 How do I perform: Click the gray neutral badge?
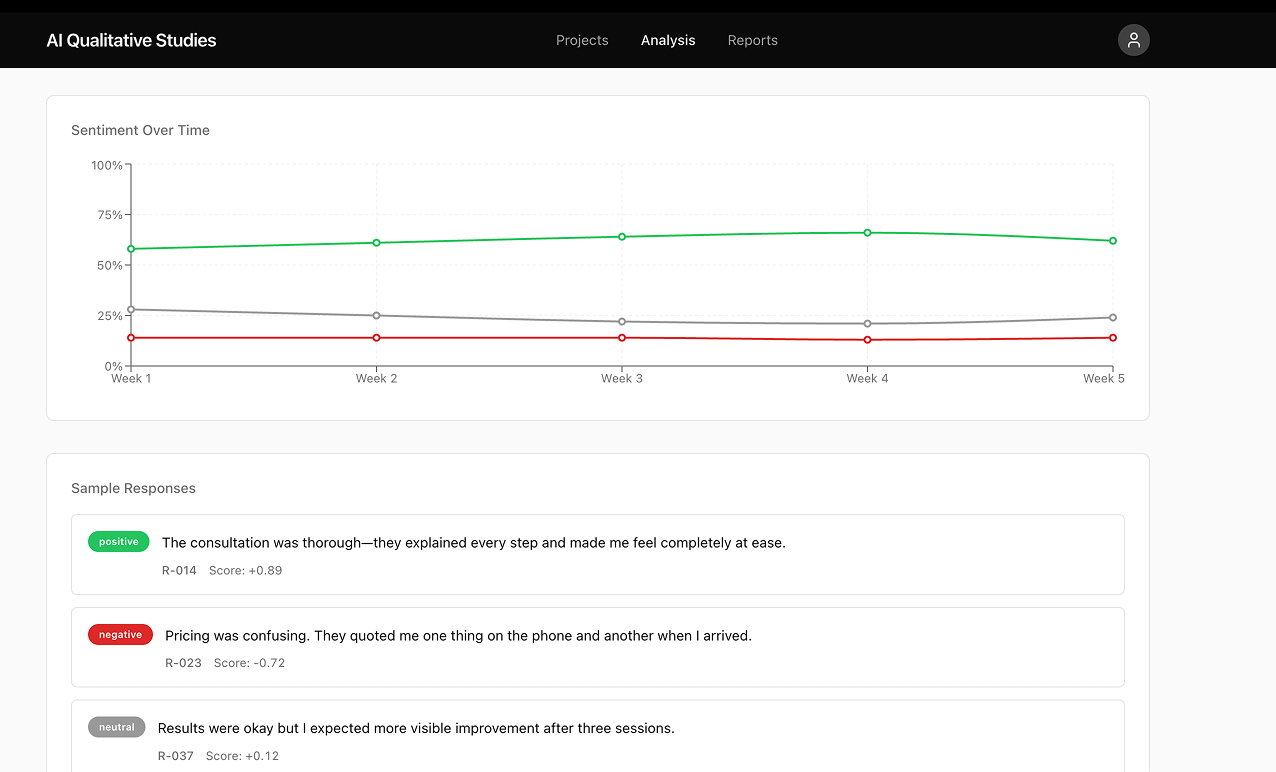tap(117, 727)
